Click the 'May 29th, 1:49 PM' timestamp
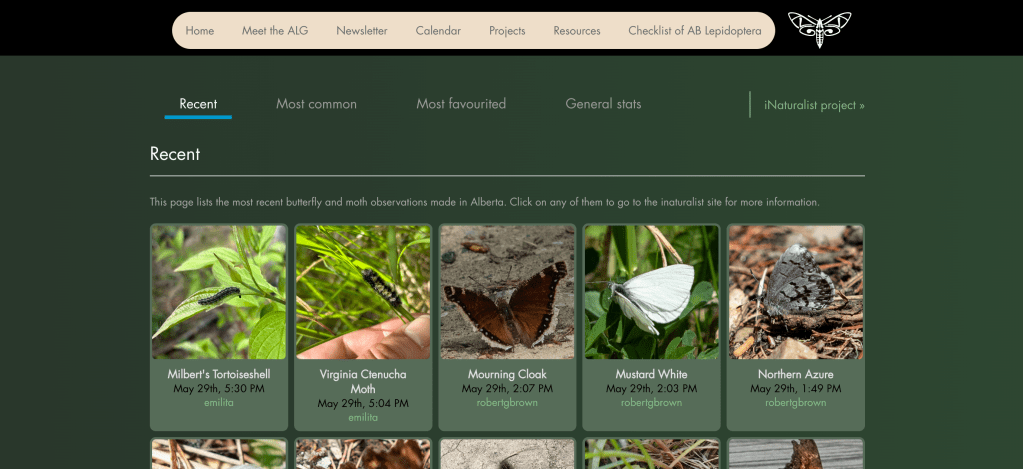The width and height of the screenshot is (1023, 469). click(x=796, y=389)
